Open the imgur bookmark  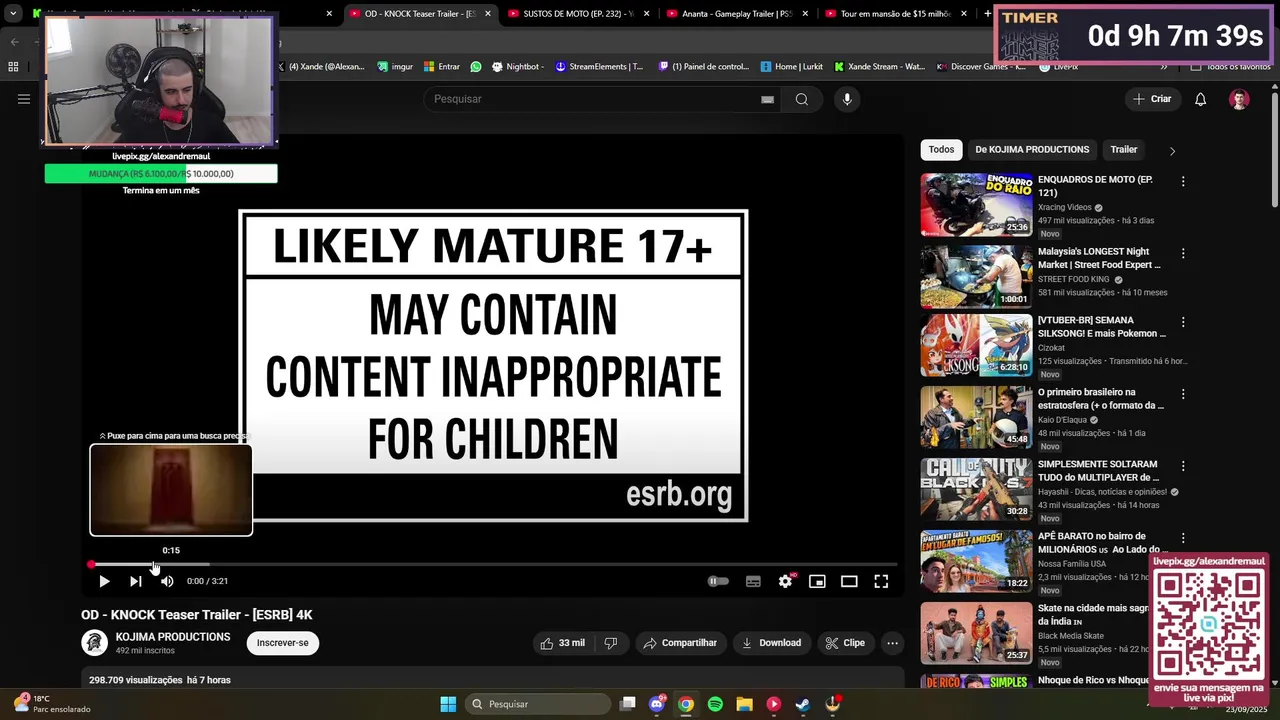395,67
